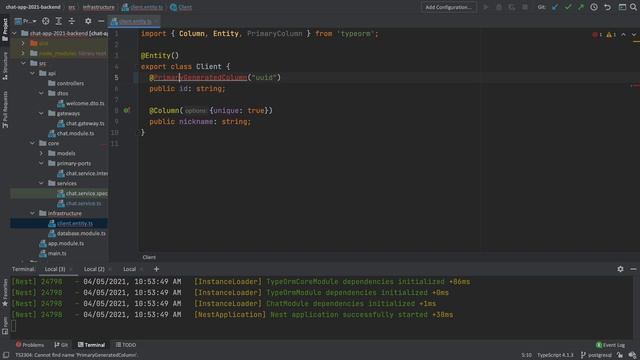Viewport: 640px width, 360px height.
Task: Open the Problems tool window tab
Action: pos(29,345)
